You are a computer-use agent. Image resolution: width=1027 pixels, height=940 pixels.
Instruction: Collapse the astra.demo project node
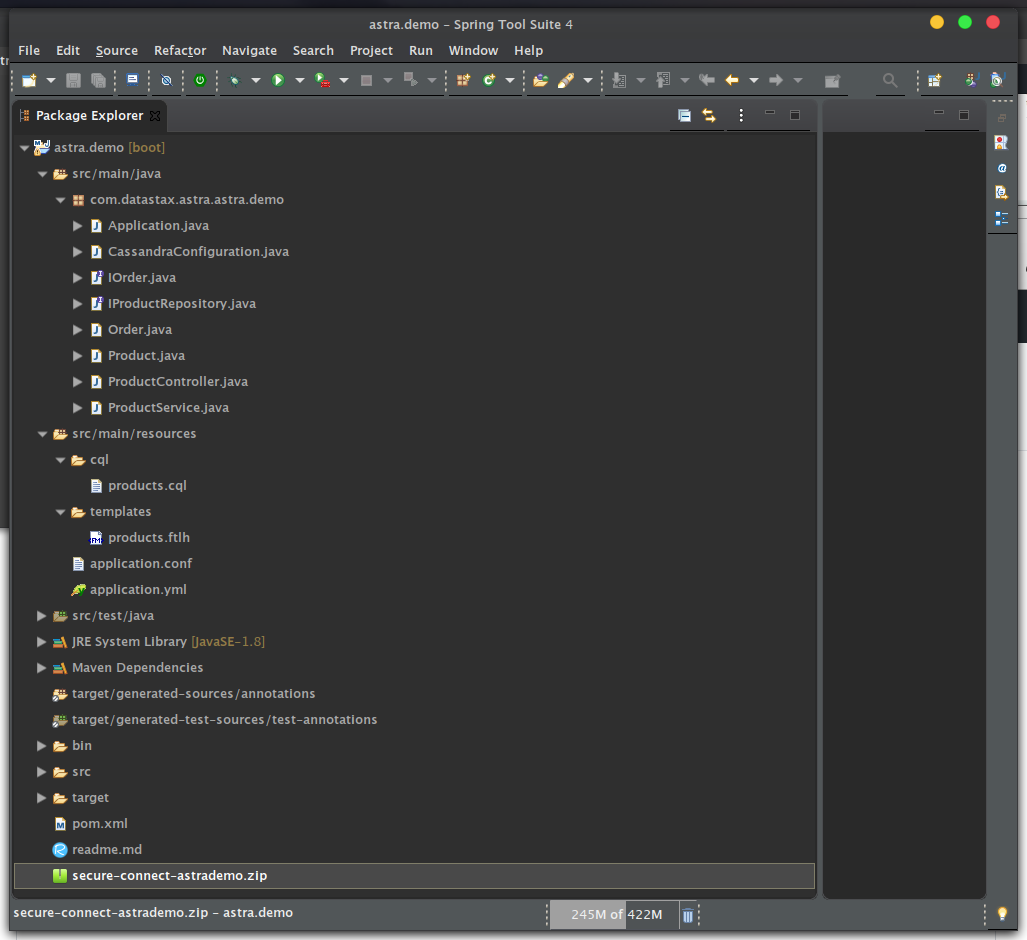[x=24, y=148]
